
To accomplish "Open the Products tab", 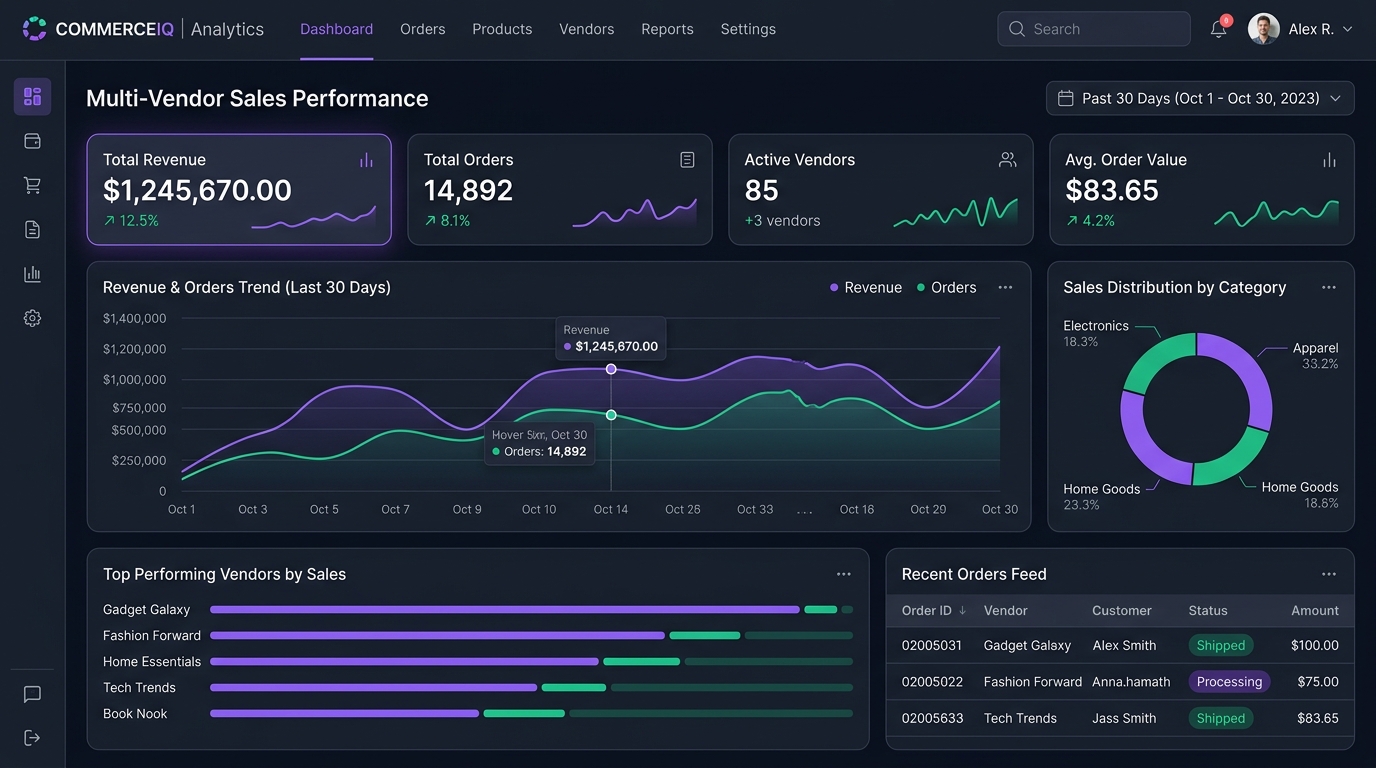I will click(x=502, y=29).
